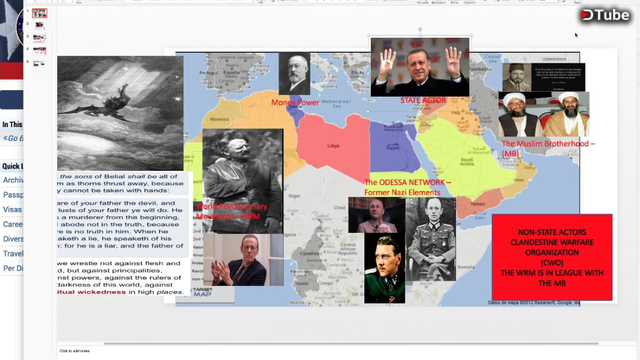The height and width of the screenshot is (360, 640).
Task: Click the '«Go B…' link in the browser window
Action: (13, 138)
